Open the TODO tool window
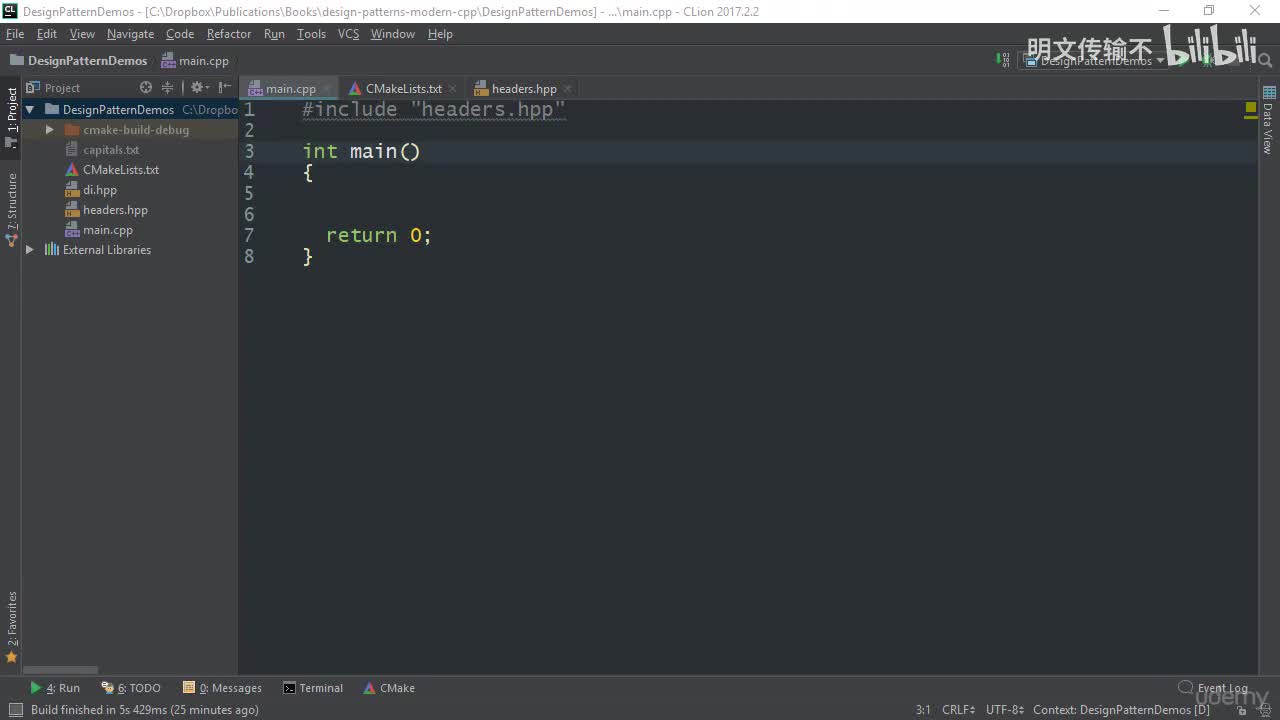Image resolution: width=1280 pixels, height=720 pixels. 131,688
